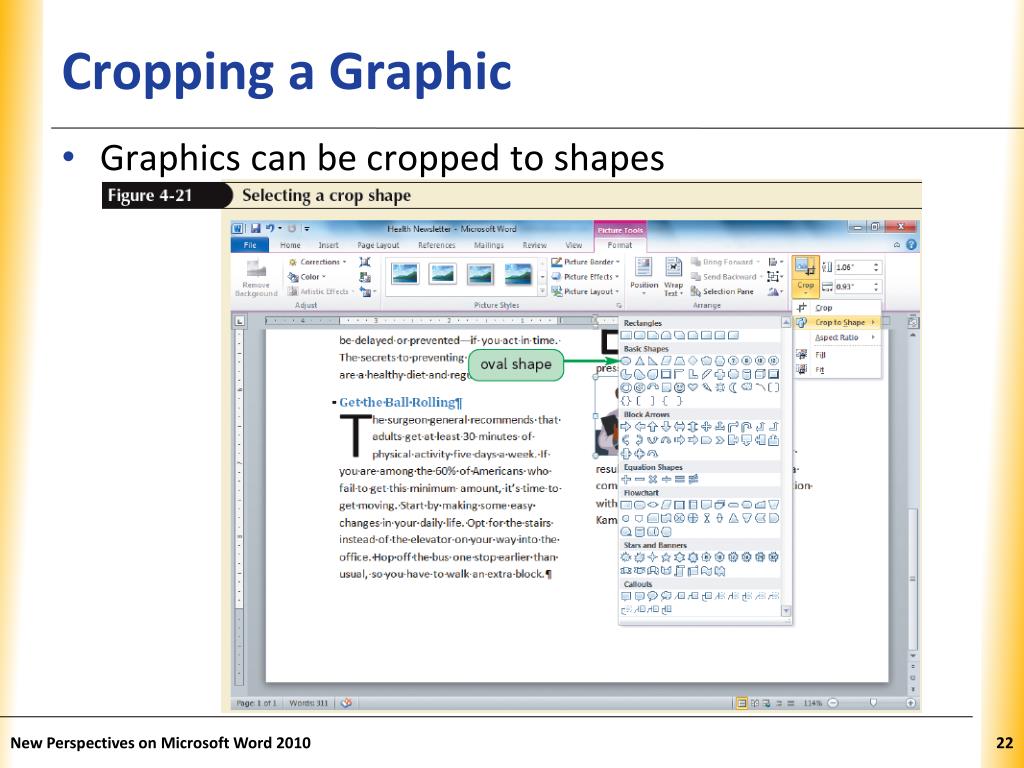Click the 'Get the Ball Rolling' heading
Viewport: 1024px width, 768px height.
[400, 402]
